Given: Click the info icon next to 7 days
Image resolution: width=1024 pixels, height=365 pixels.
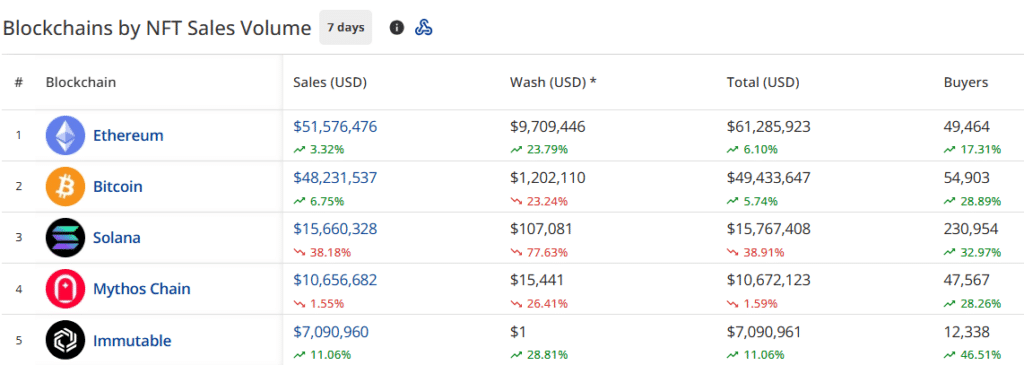Looking at the screenshot, I should click(x=396, y=28).
